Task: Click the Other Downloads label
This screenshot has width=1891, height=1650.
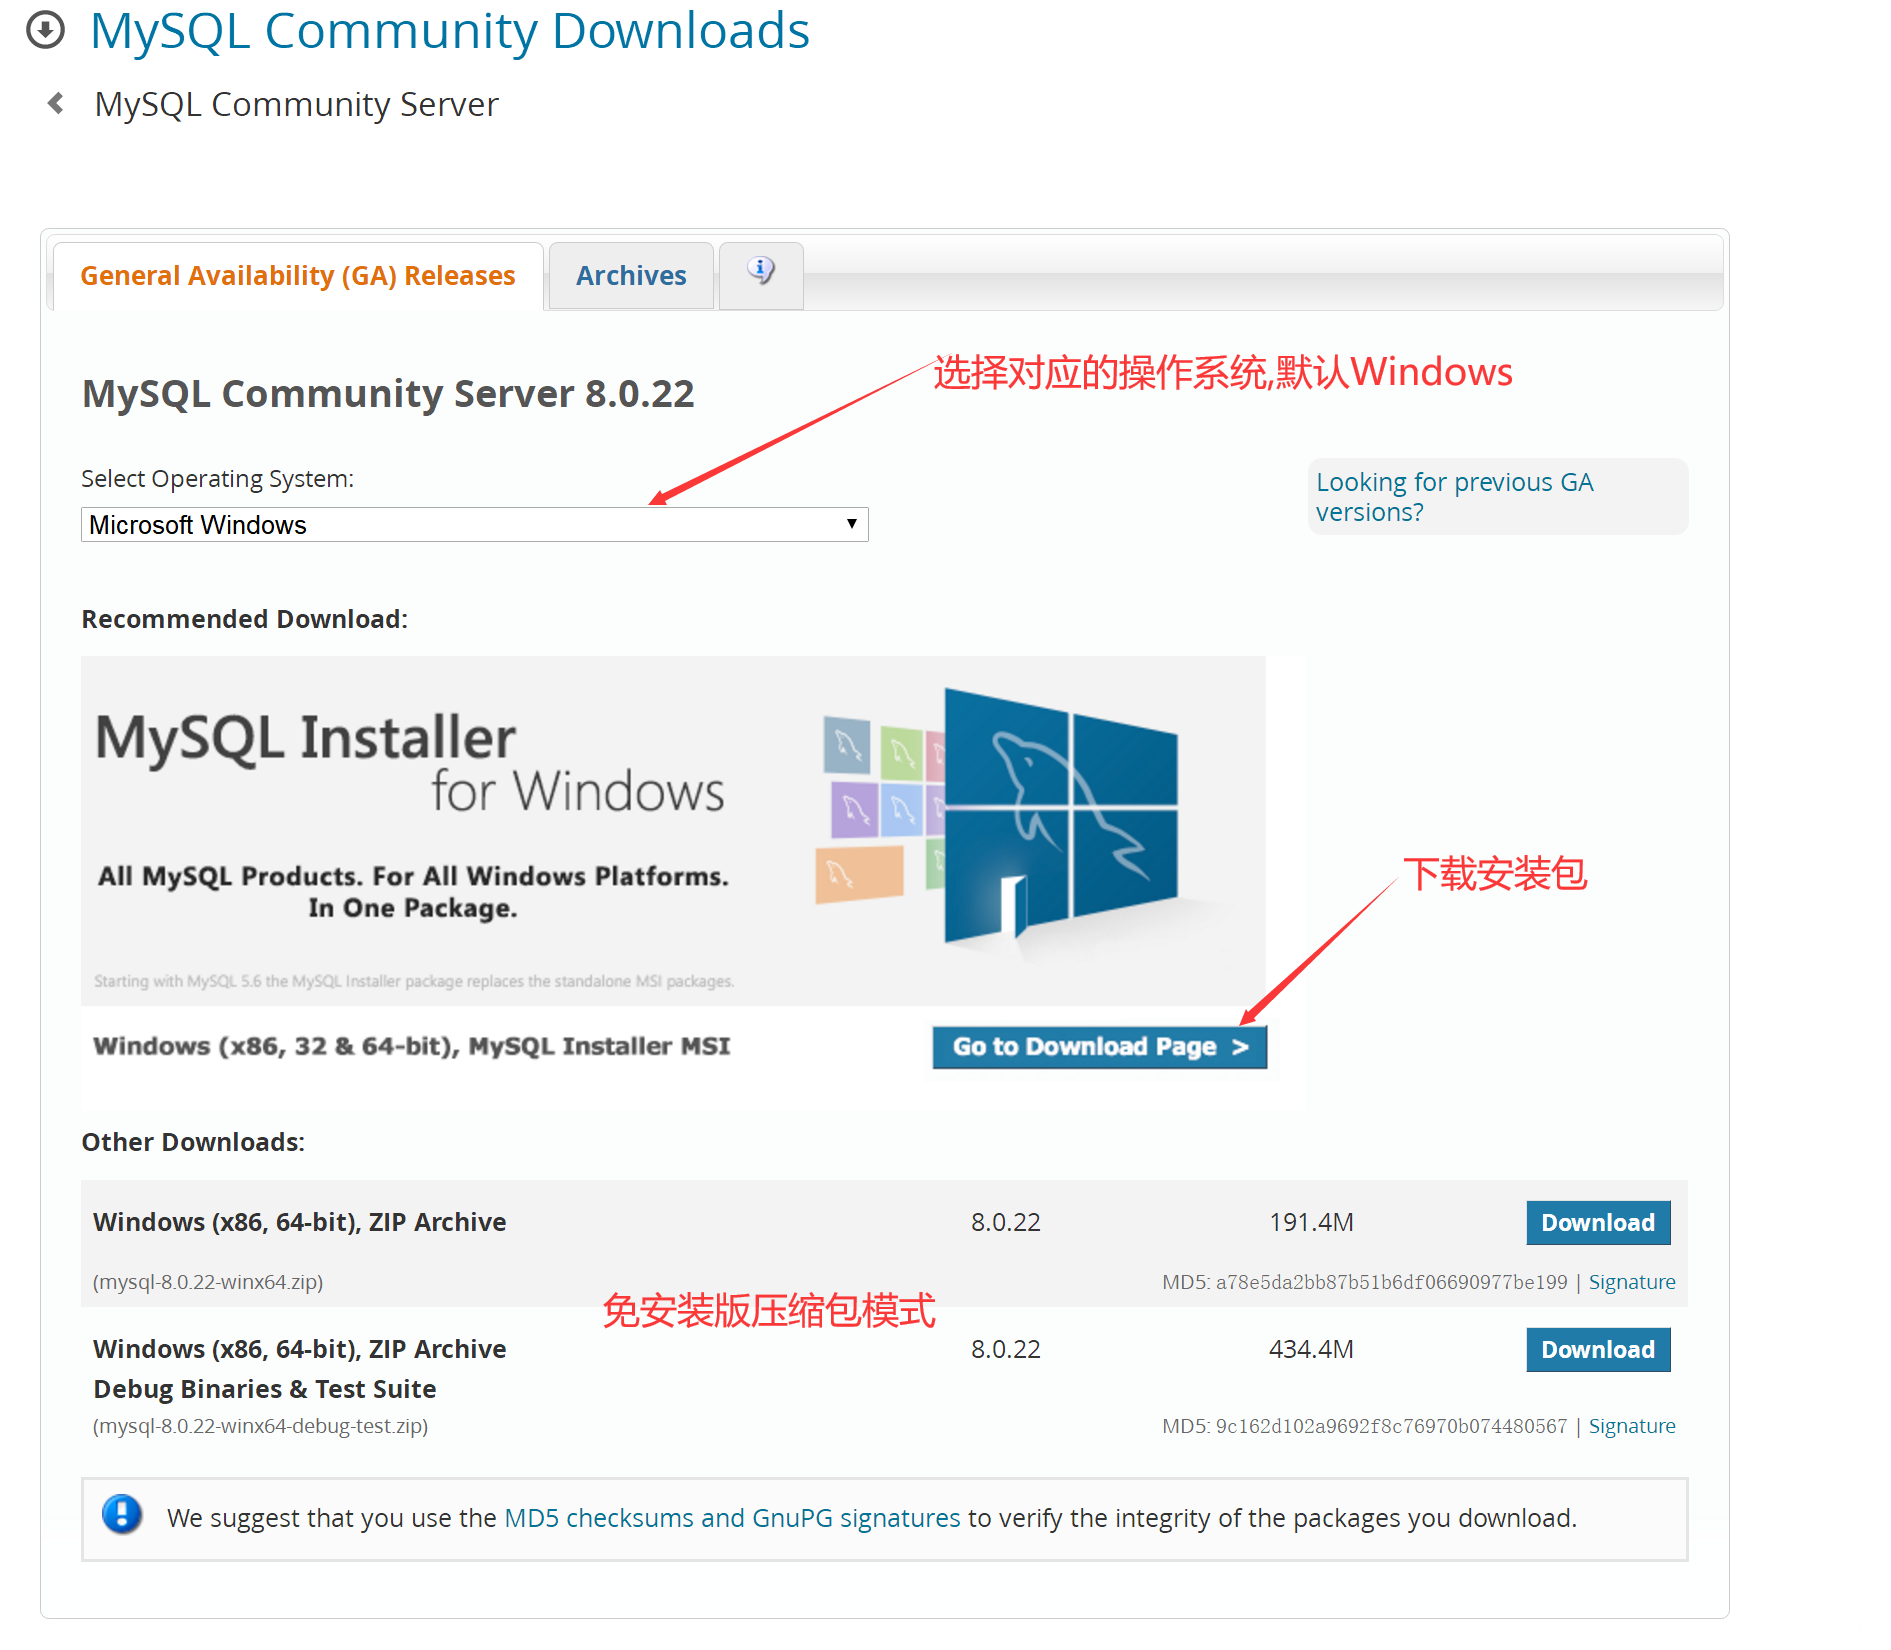Action: 193,1142
